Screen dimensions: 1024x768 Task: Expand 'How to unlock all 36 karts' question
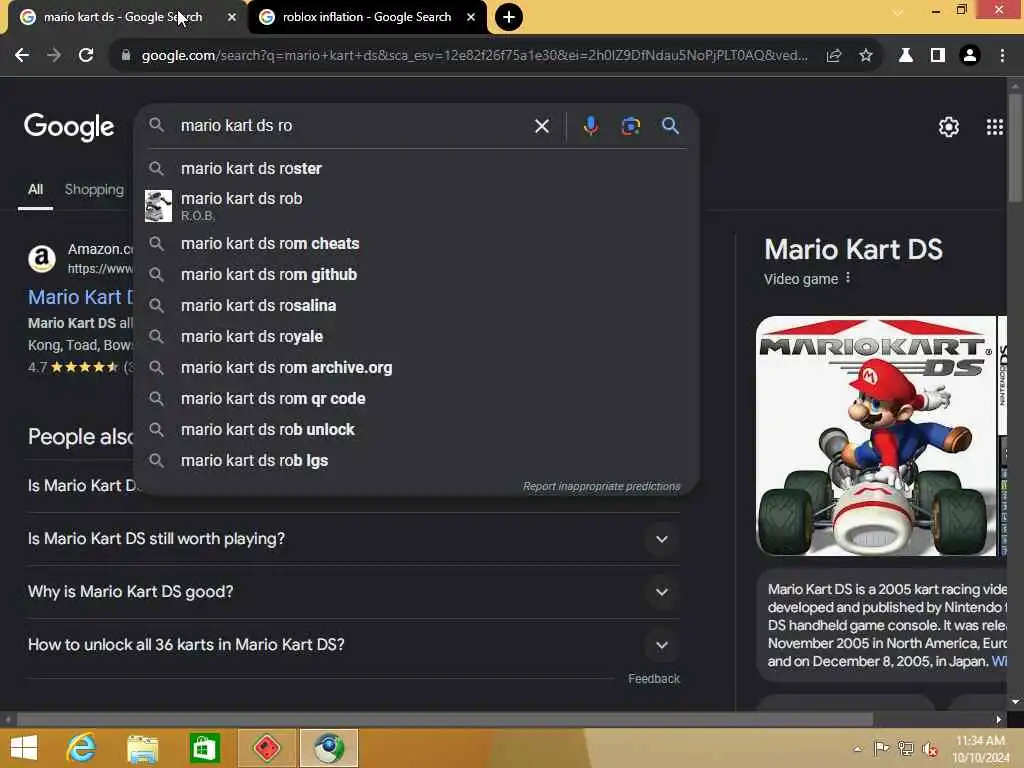pyautogui.click(x=353, y=645)
